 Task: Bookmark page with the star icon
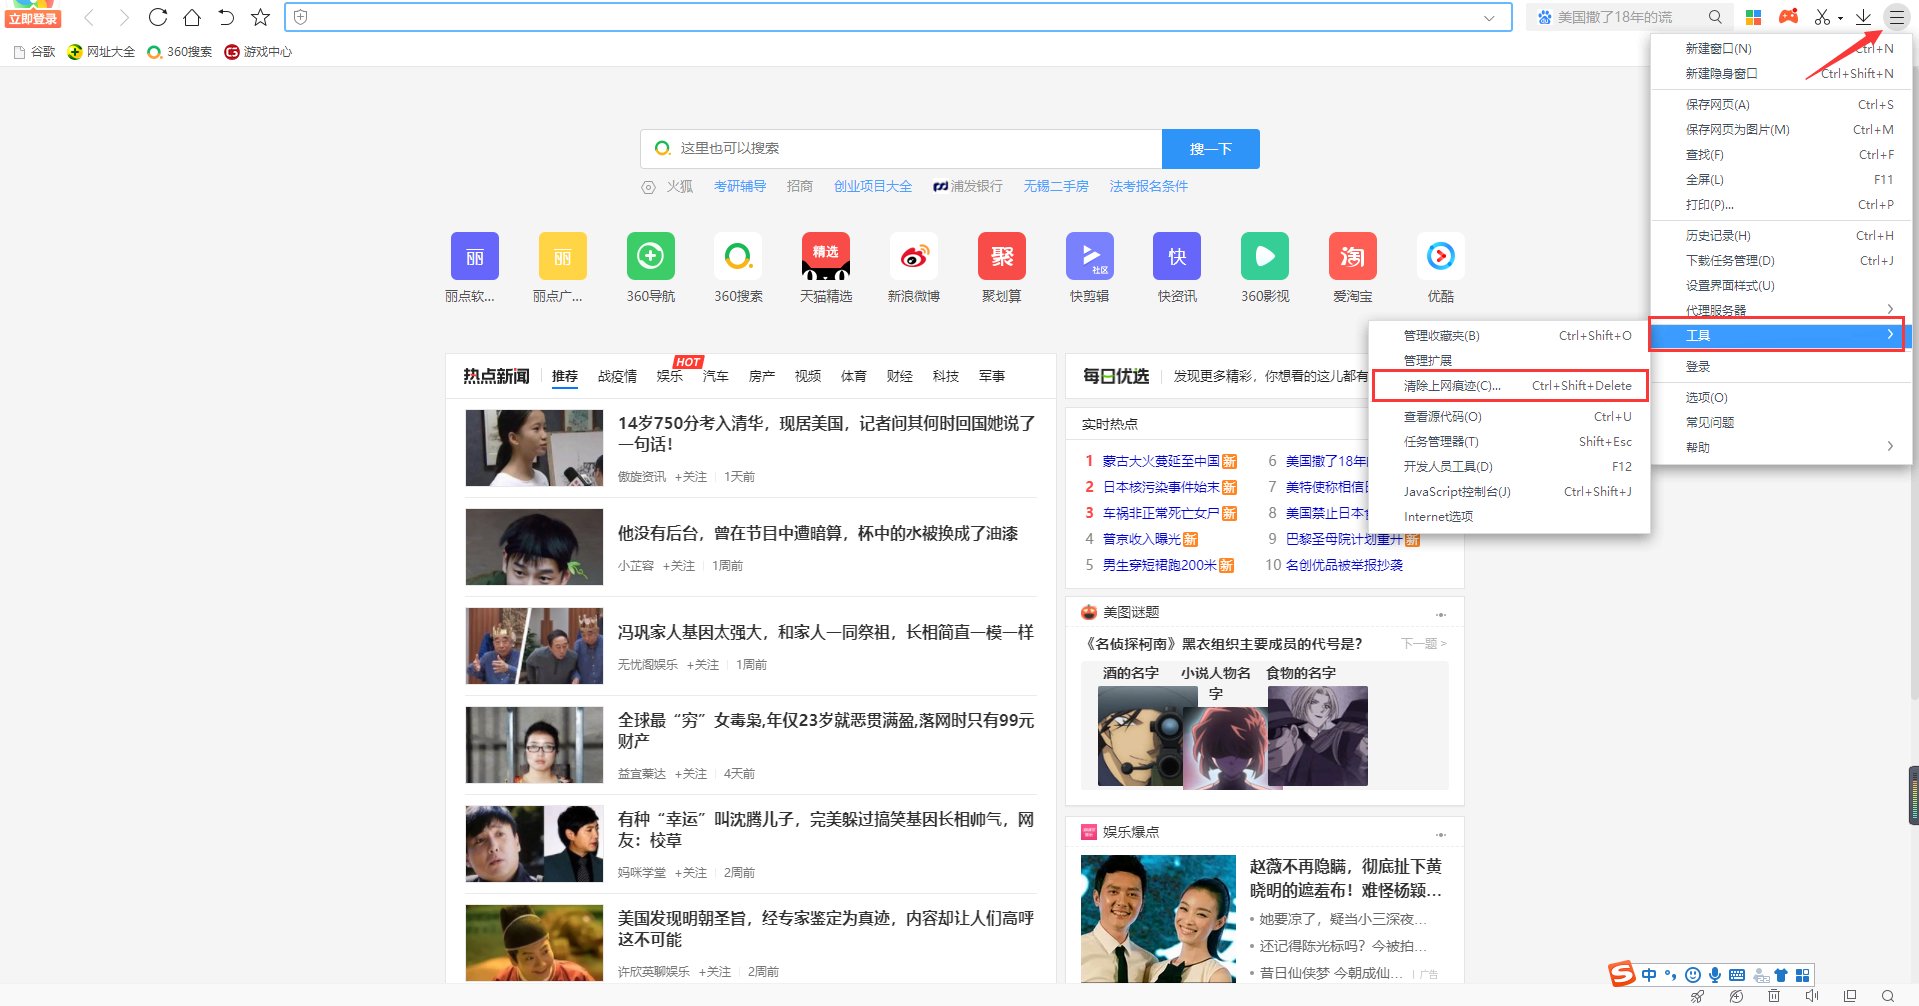tap(260, 17)
